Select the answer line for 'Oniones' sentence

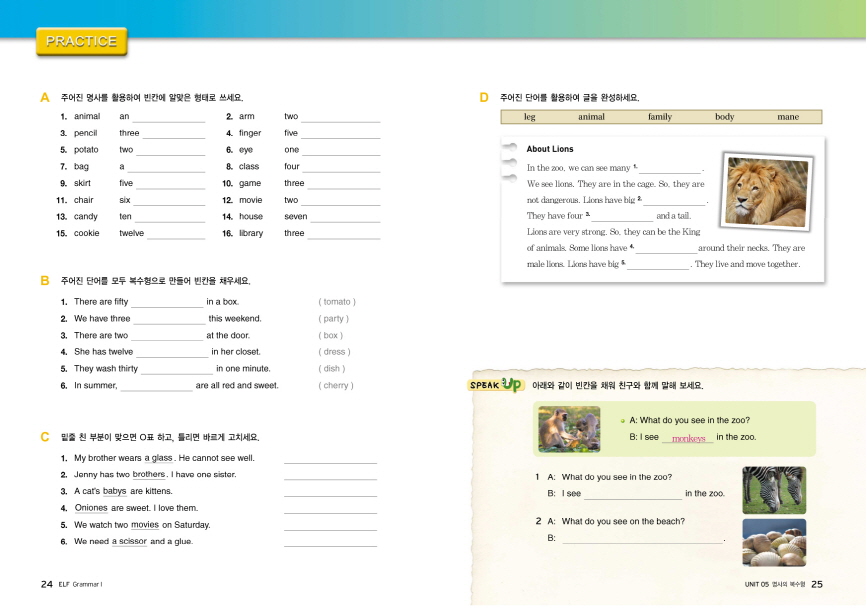tap(330, 510)
